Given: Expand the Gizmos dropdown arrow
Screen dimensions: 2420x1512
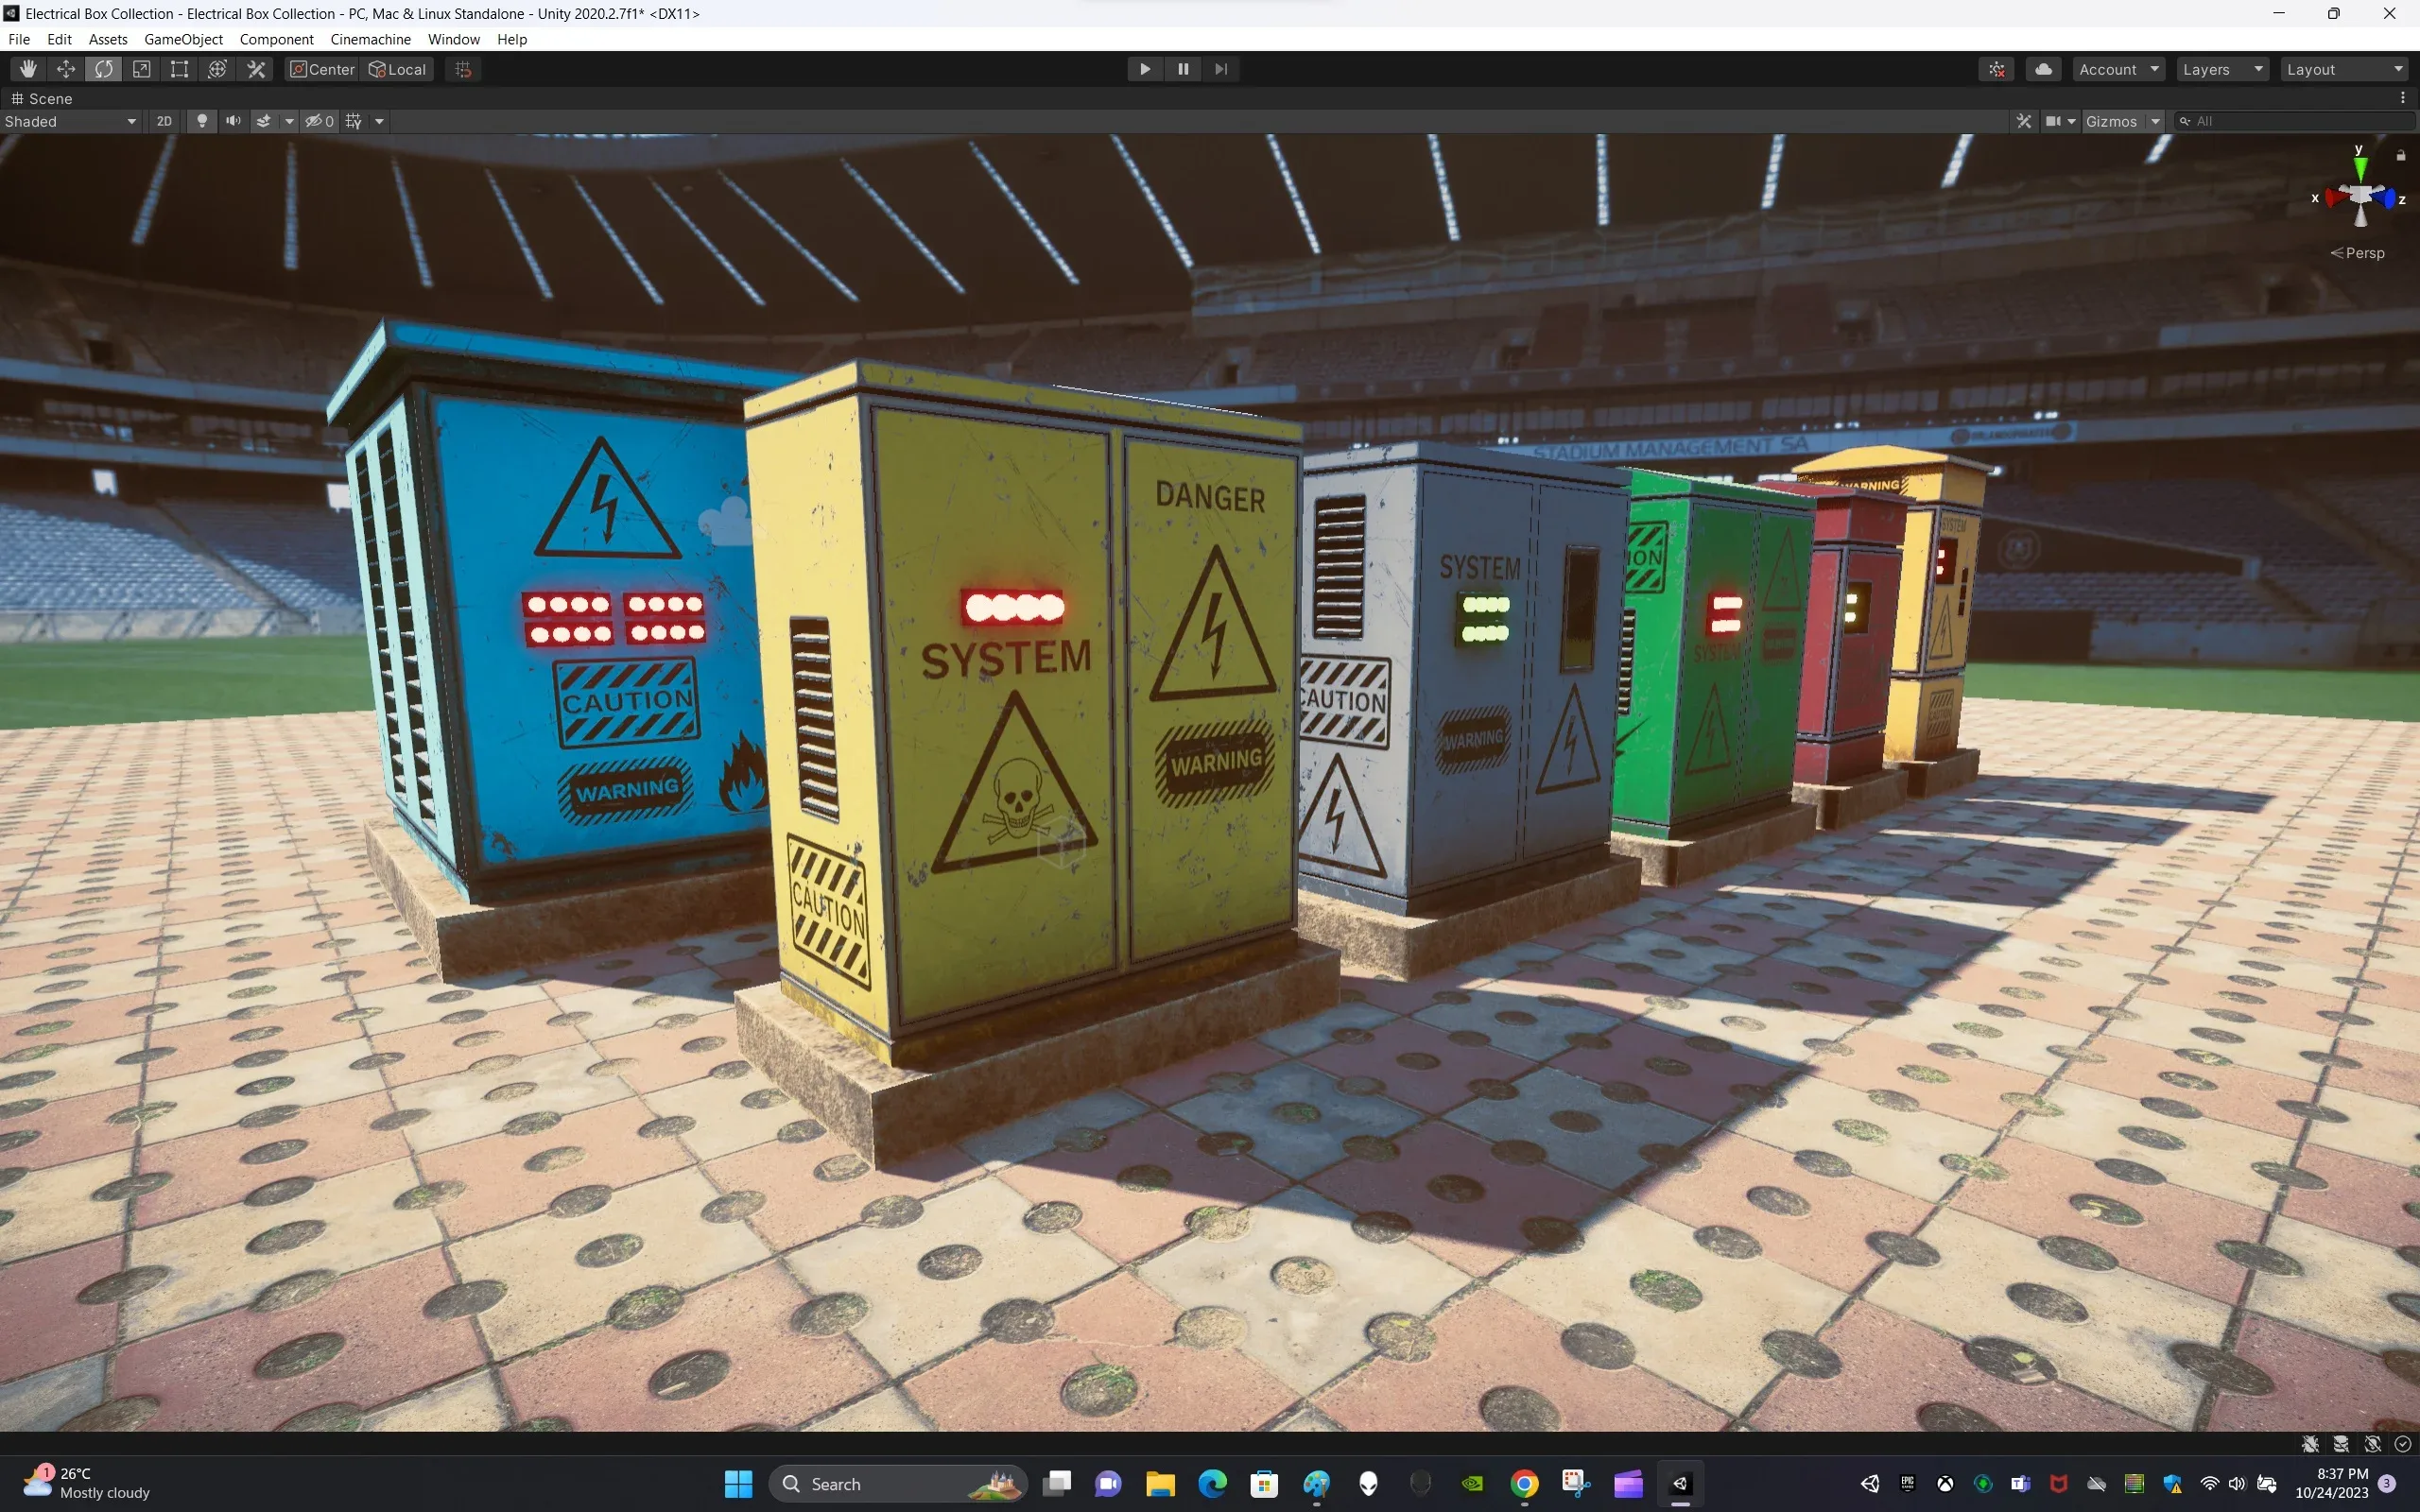Looking at the screenshot, I should click(2155, 121).
